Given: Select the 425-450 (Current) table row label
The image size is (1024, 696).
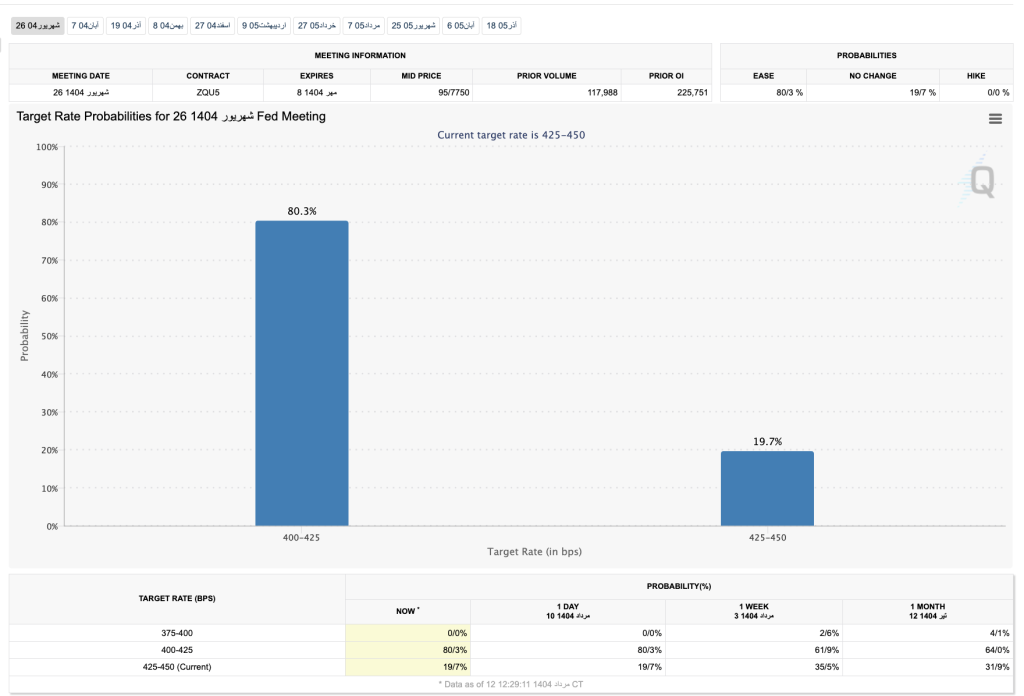Looking at the screenshot, I should [177, 667].
